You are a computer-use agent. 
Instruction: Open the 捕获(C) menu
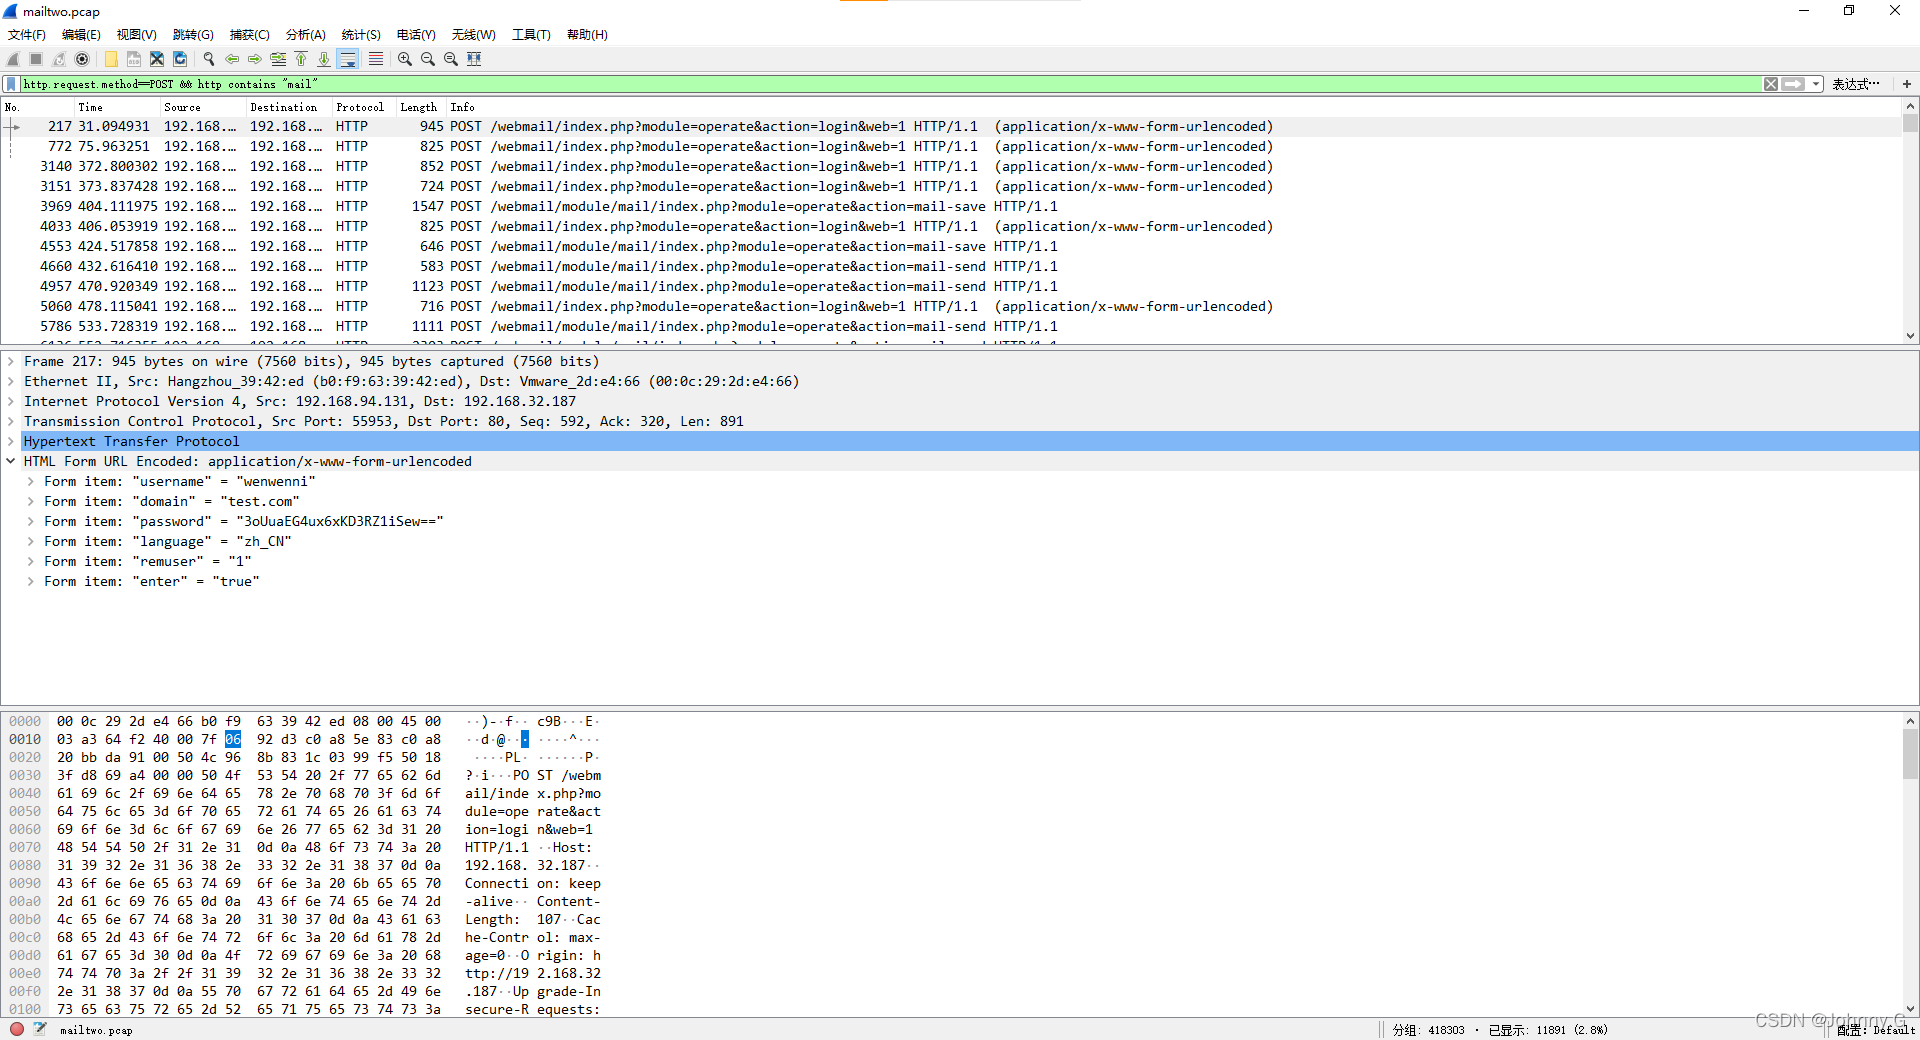coord(249,35)
